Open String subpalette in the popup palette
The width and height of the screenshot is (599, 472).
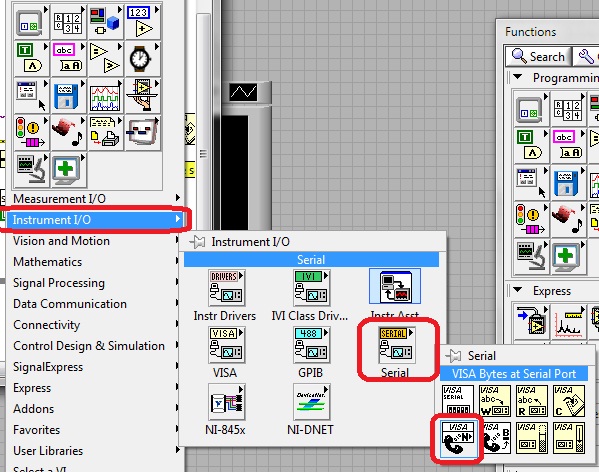tap(68, 58)
